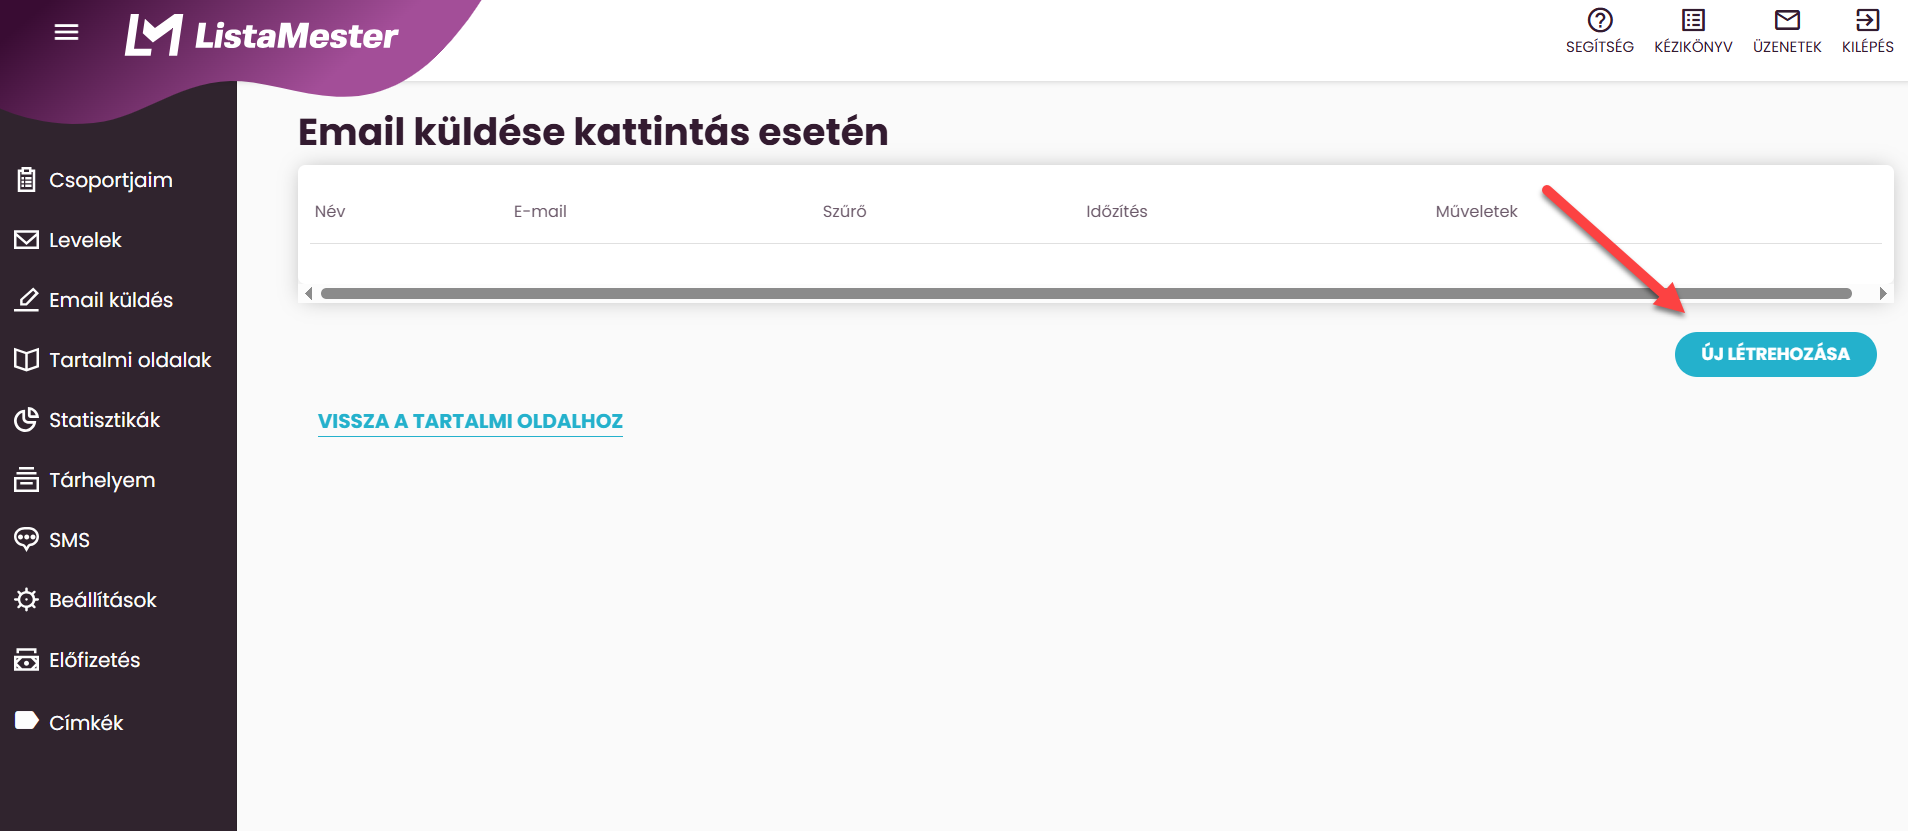1908x831 pixels.
Task: Open Tartalmi oldalak menu entry
Action: [130, 360]
